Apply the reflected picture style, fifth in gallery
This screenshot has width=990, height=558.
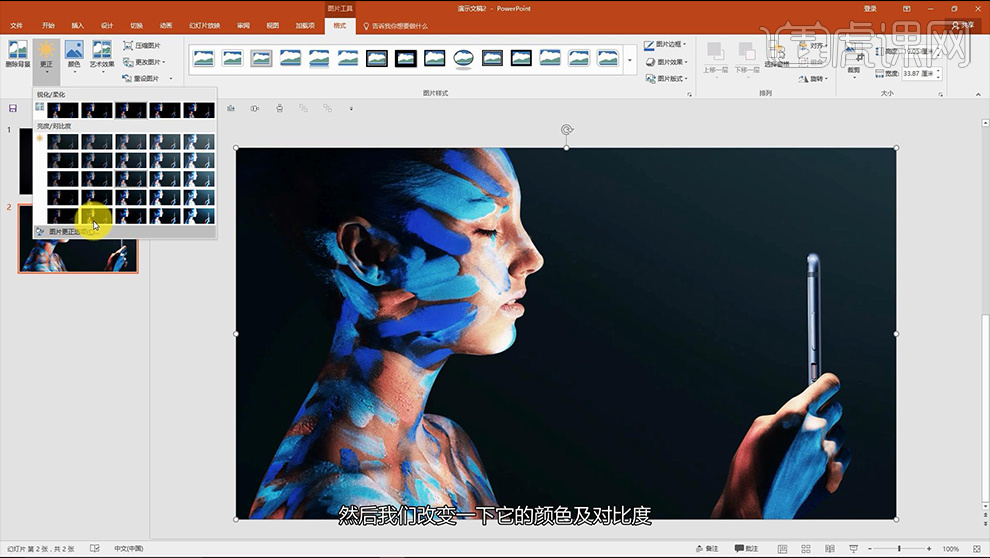[319, 59]
